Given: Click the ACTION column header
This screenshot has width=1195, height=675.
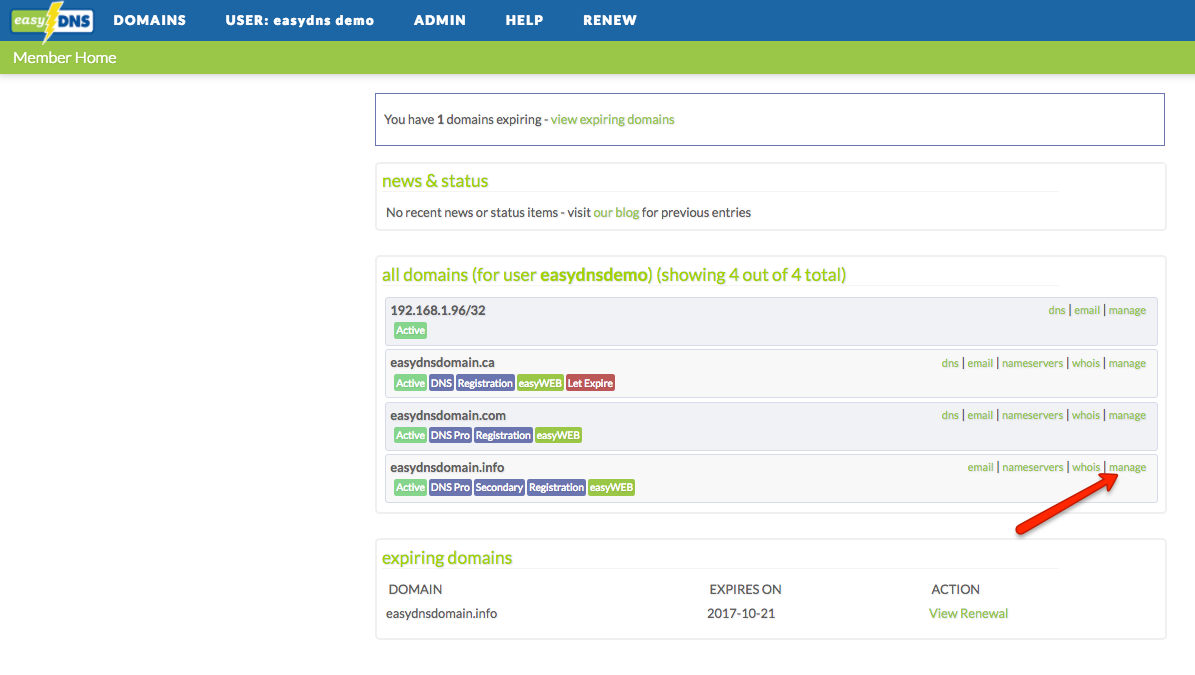Looking at the screenshot, I should click(x=956, y=590).
